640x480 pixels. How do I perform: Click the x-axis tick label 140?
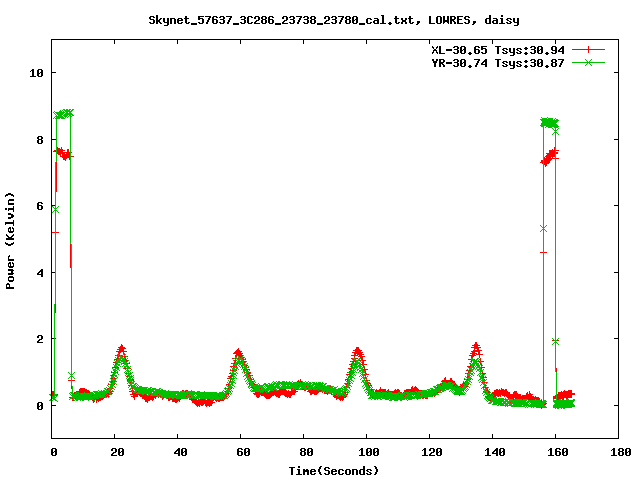tap(495, 452)
